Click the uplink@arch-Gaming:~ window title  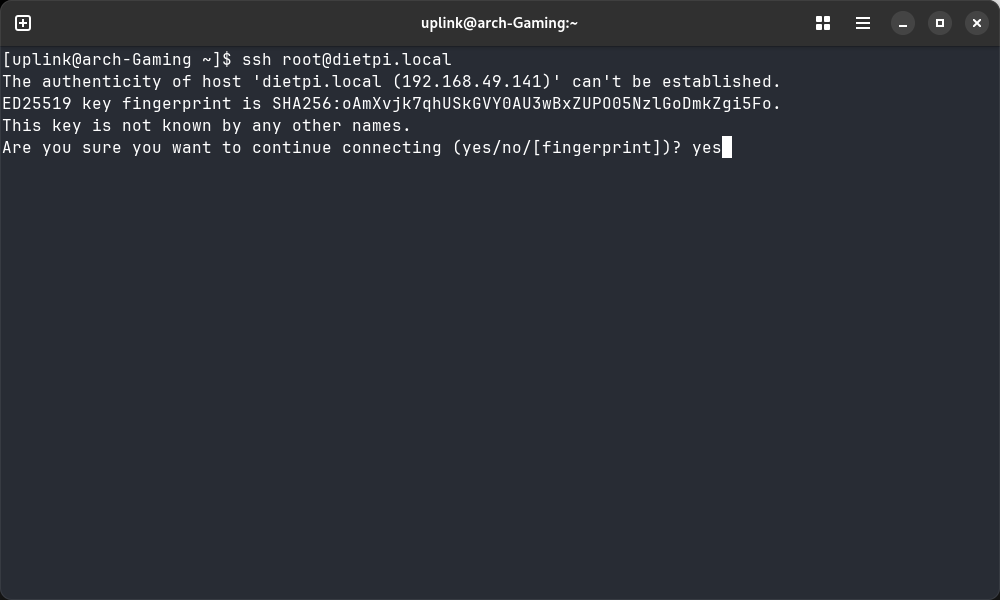[499, 23]
